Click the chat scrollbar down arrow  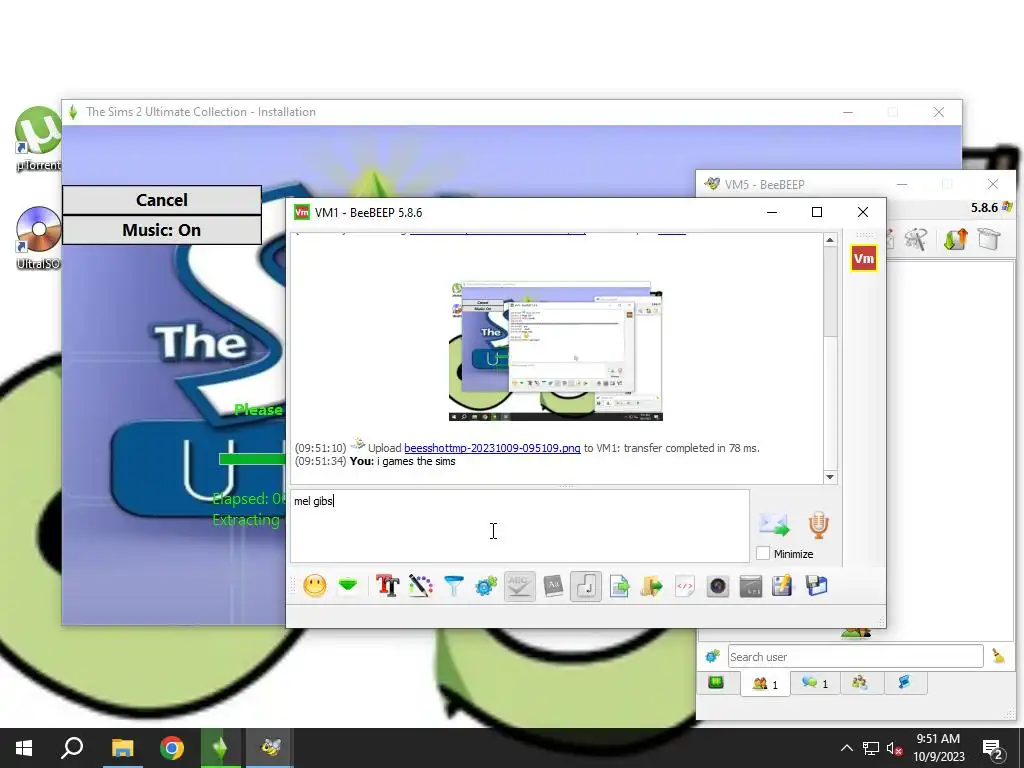[x=830, y=477]
